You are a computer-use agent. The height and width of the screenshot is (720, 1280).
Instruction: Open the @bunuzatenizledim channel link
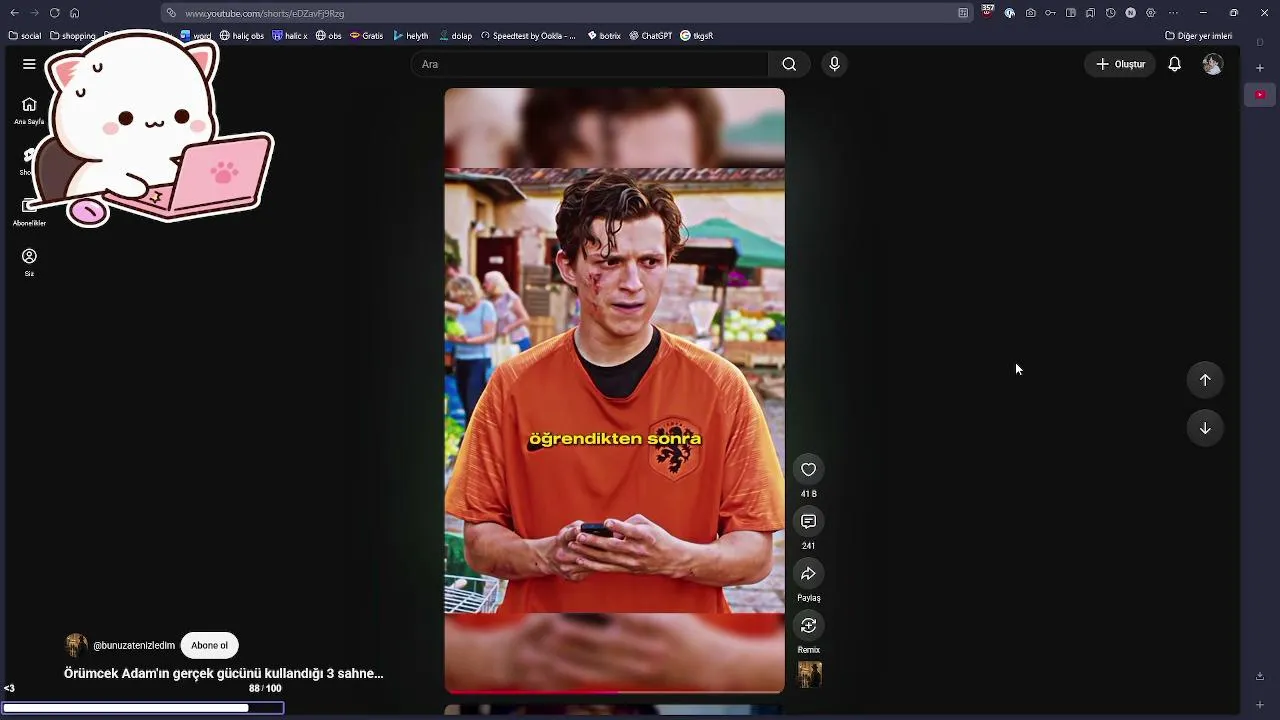134,646
